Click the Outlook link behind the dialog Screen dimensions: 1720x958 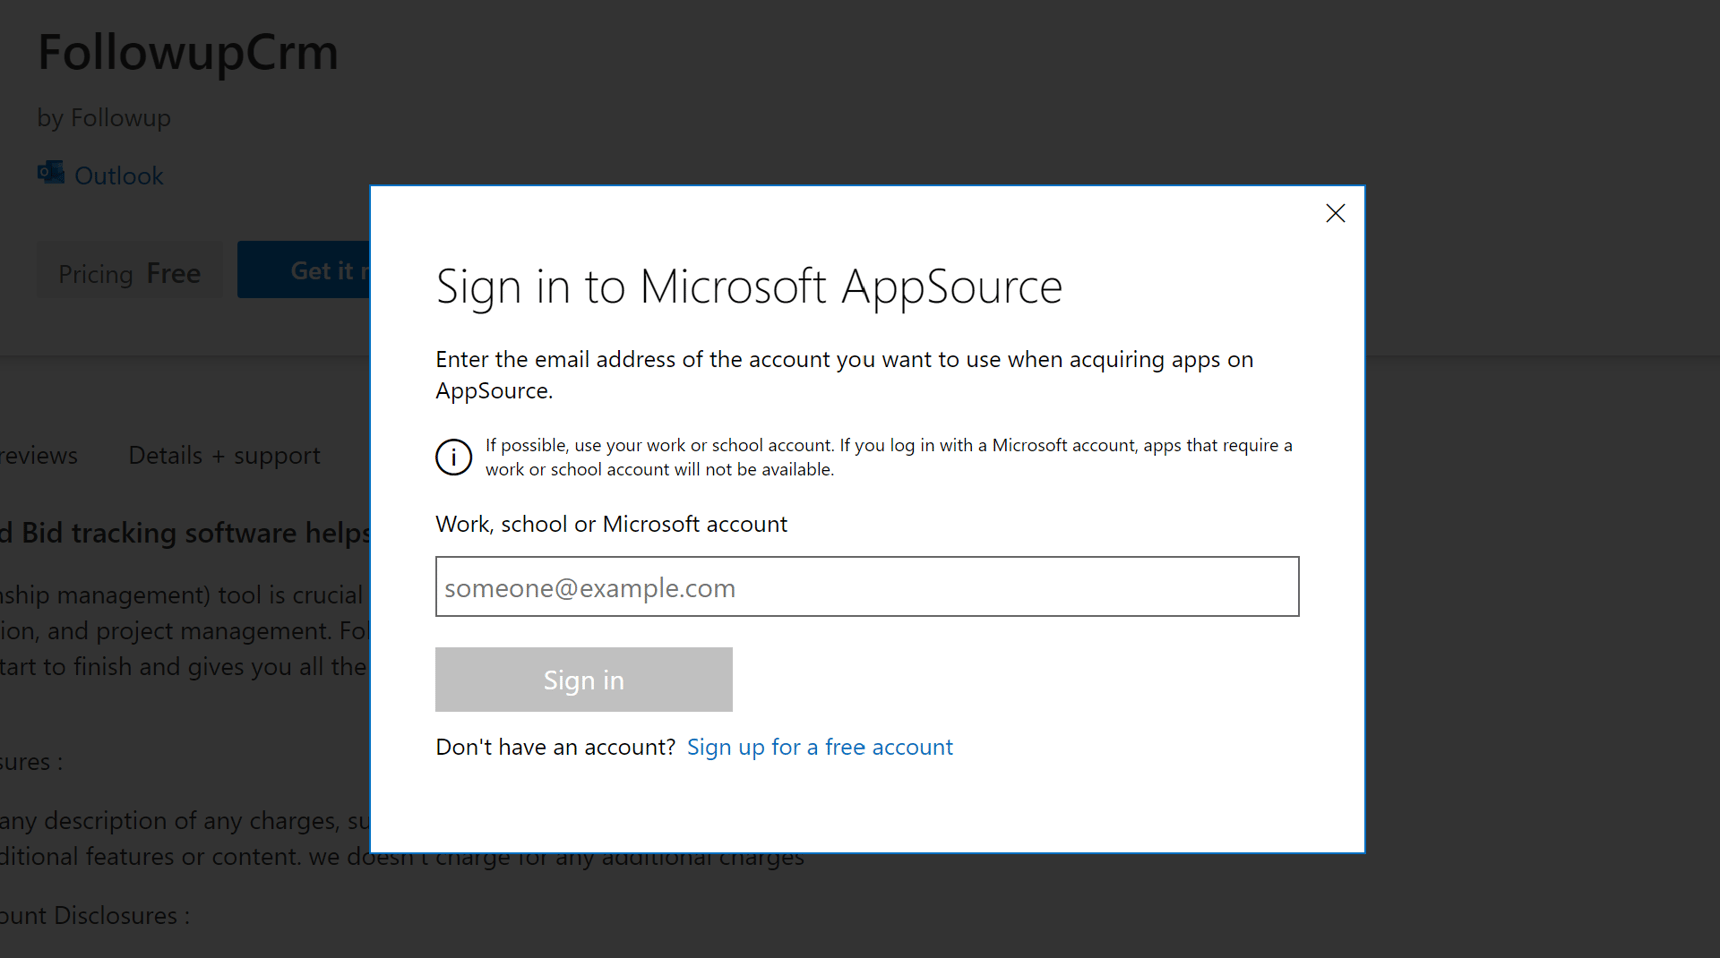tap(118, 176)
